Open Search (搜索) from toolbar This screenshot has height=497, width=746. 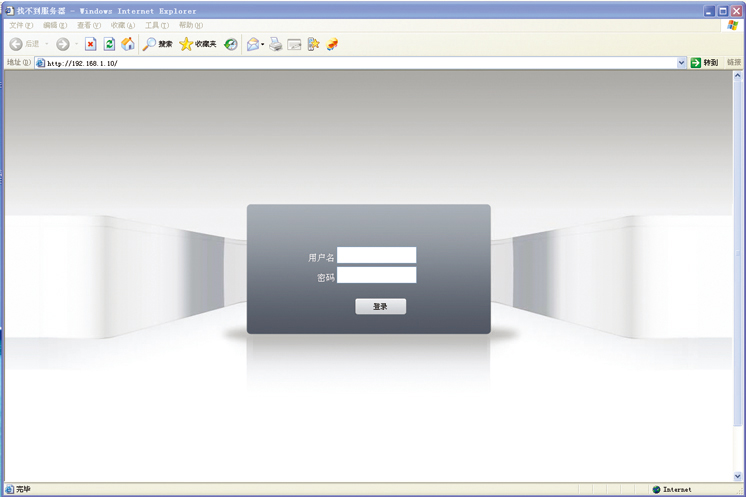[x=157, y=44]
